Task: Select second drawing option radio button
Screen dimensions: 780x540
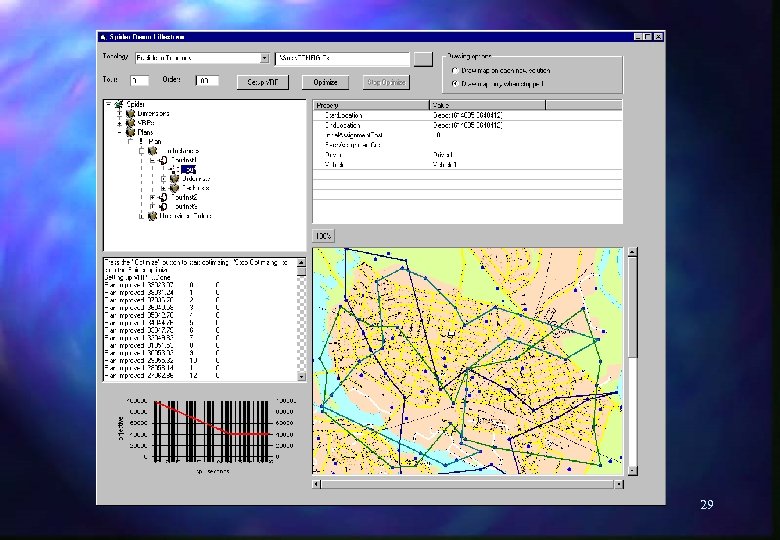Action: (x=455, y=83)
